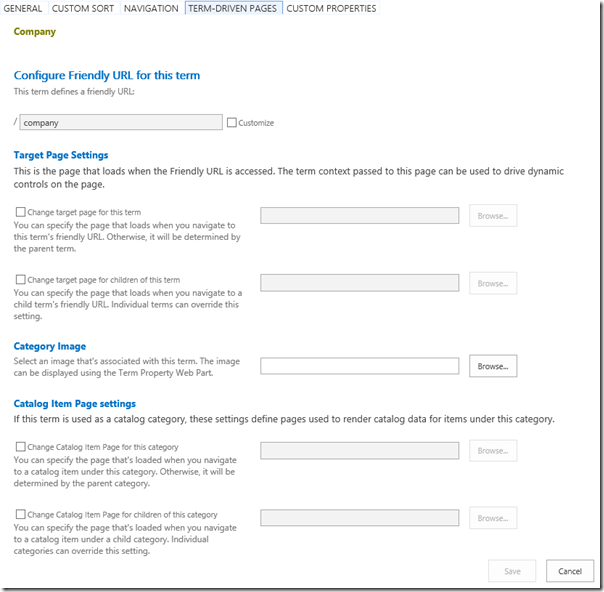
Task: Click Browse for children's target page
Action: 493,283
